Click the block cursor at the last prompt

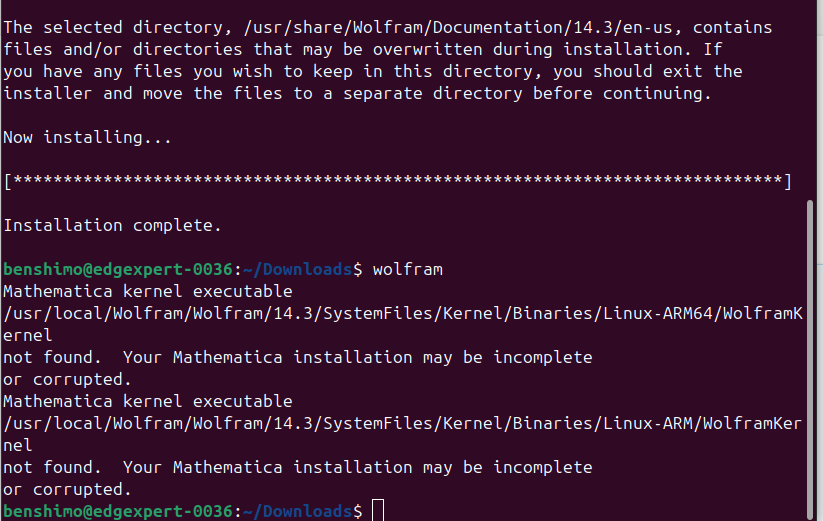[377, 511]
